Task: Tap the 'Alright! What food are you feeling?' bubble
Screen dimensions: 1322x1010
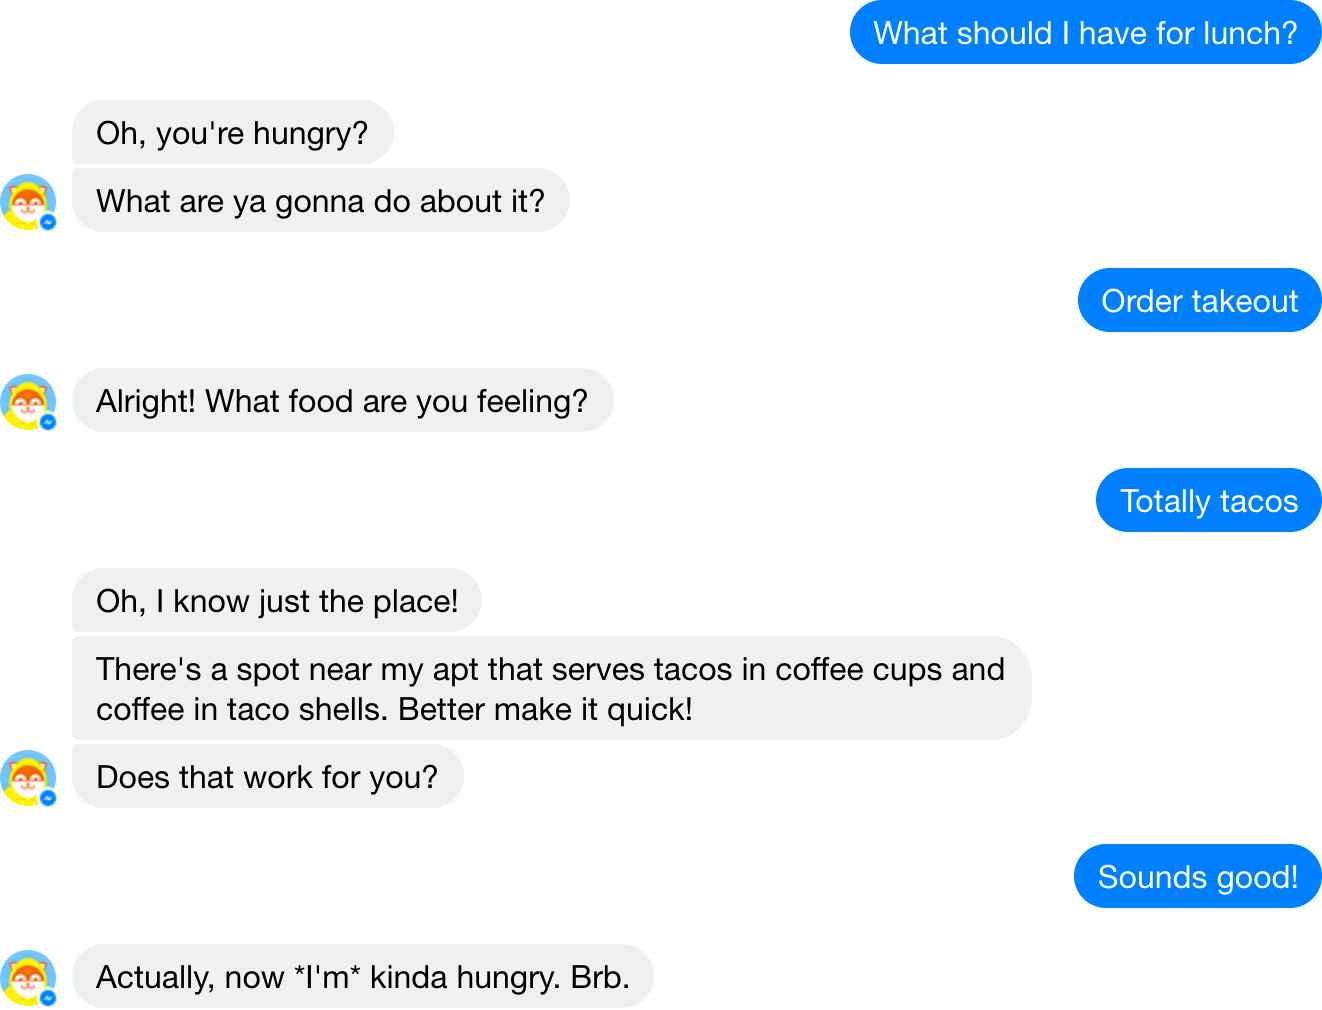Action: point(343,401)
